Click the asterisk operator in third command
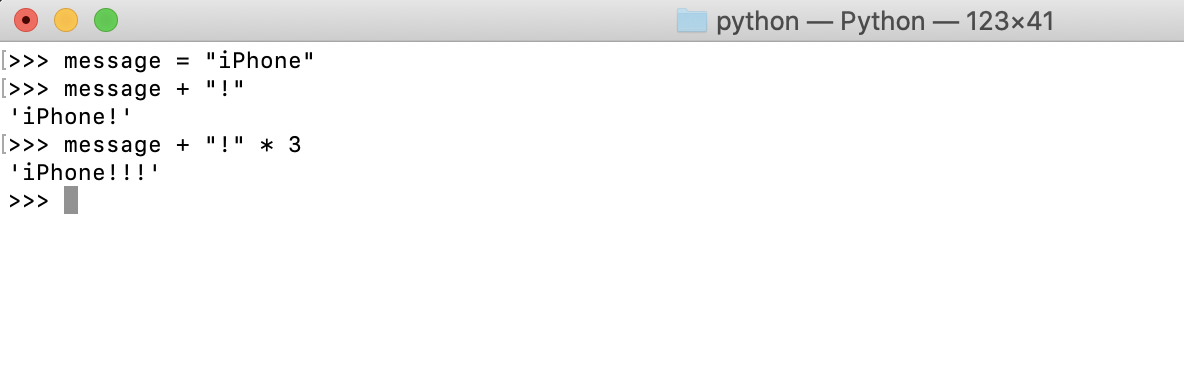The width and height of the screenshot is (1184, 370). tap(267, 145)
